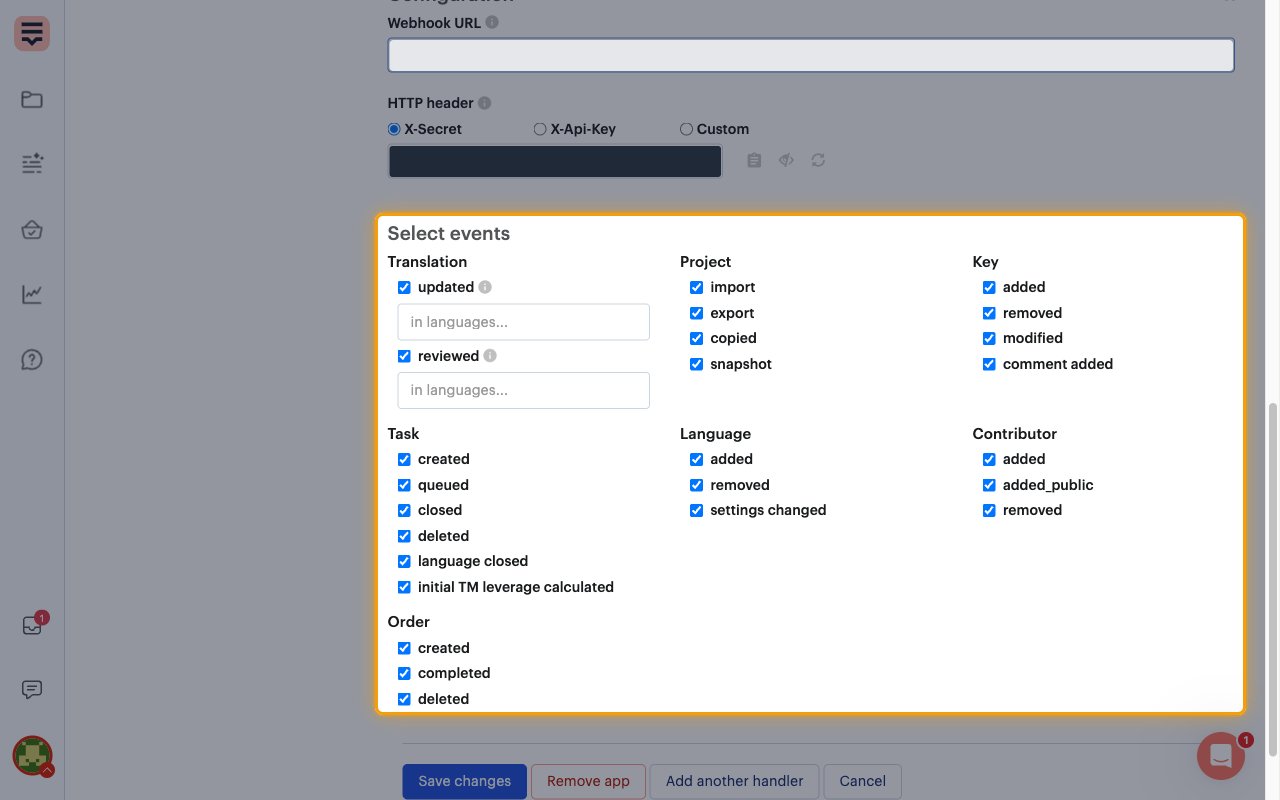Open the Statistics chart icon in sidebar
1280x800 pixels.
point(32,294)
